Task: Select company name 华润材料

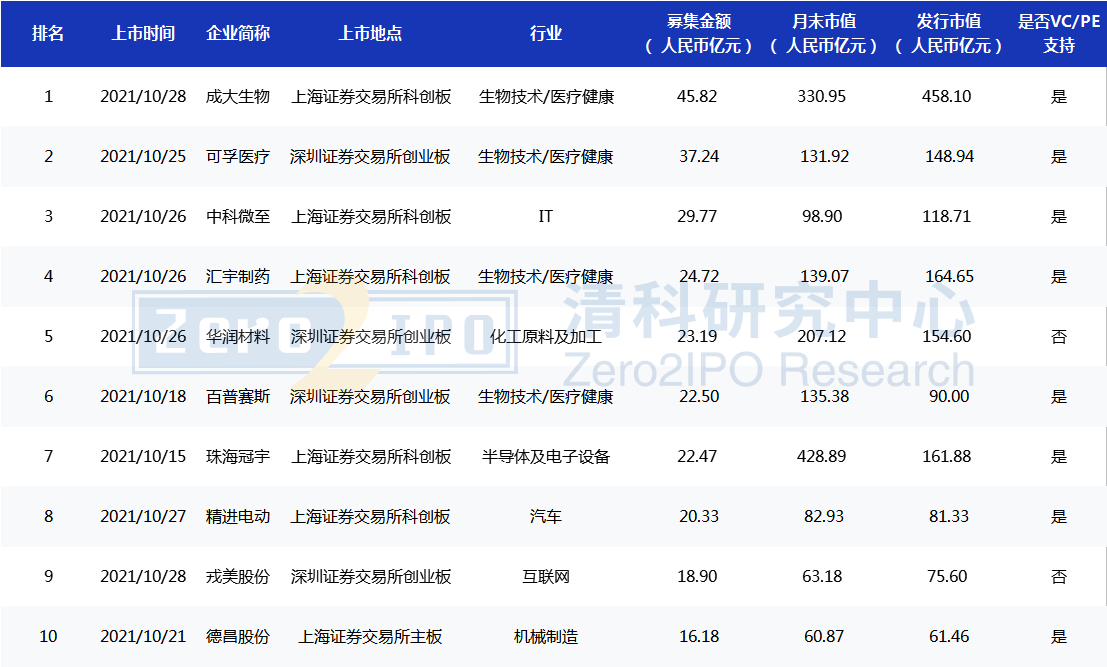Action: click(238, 337)
